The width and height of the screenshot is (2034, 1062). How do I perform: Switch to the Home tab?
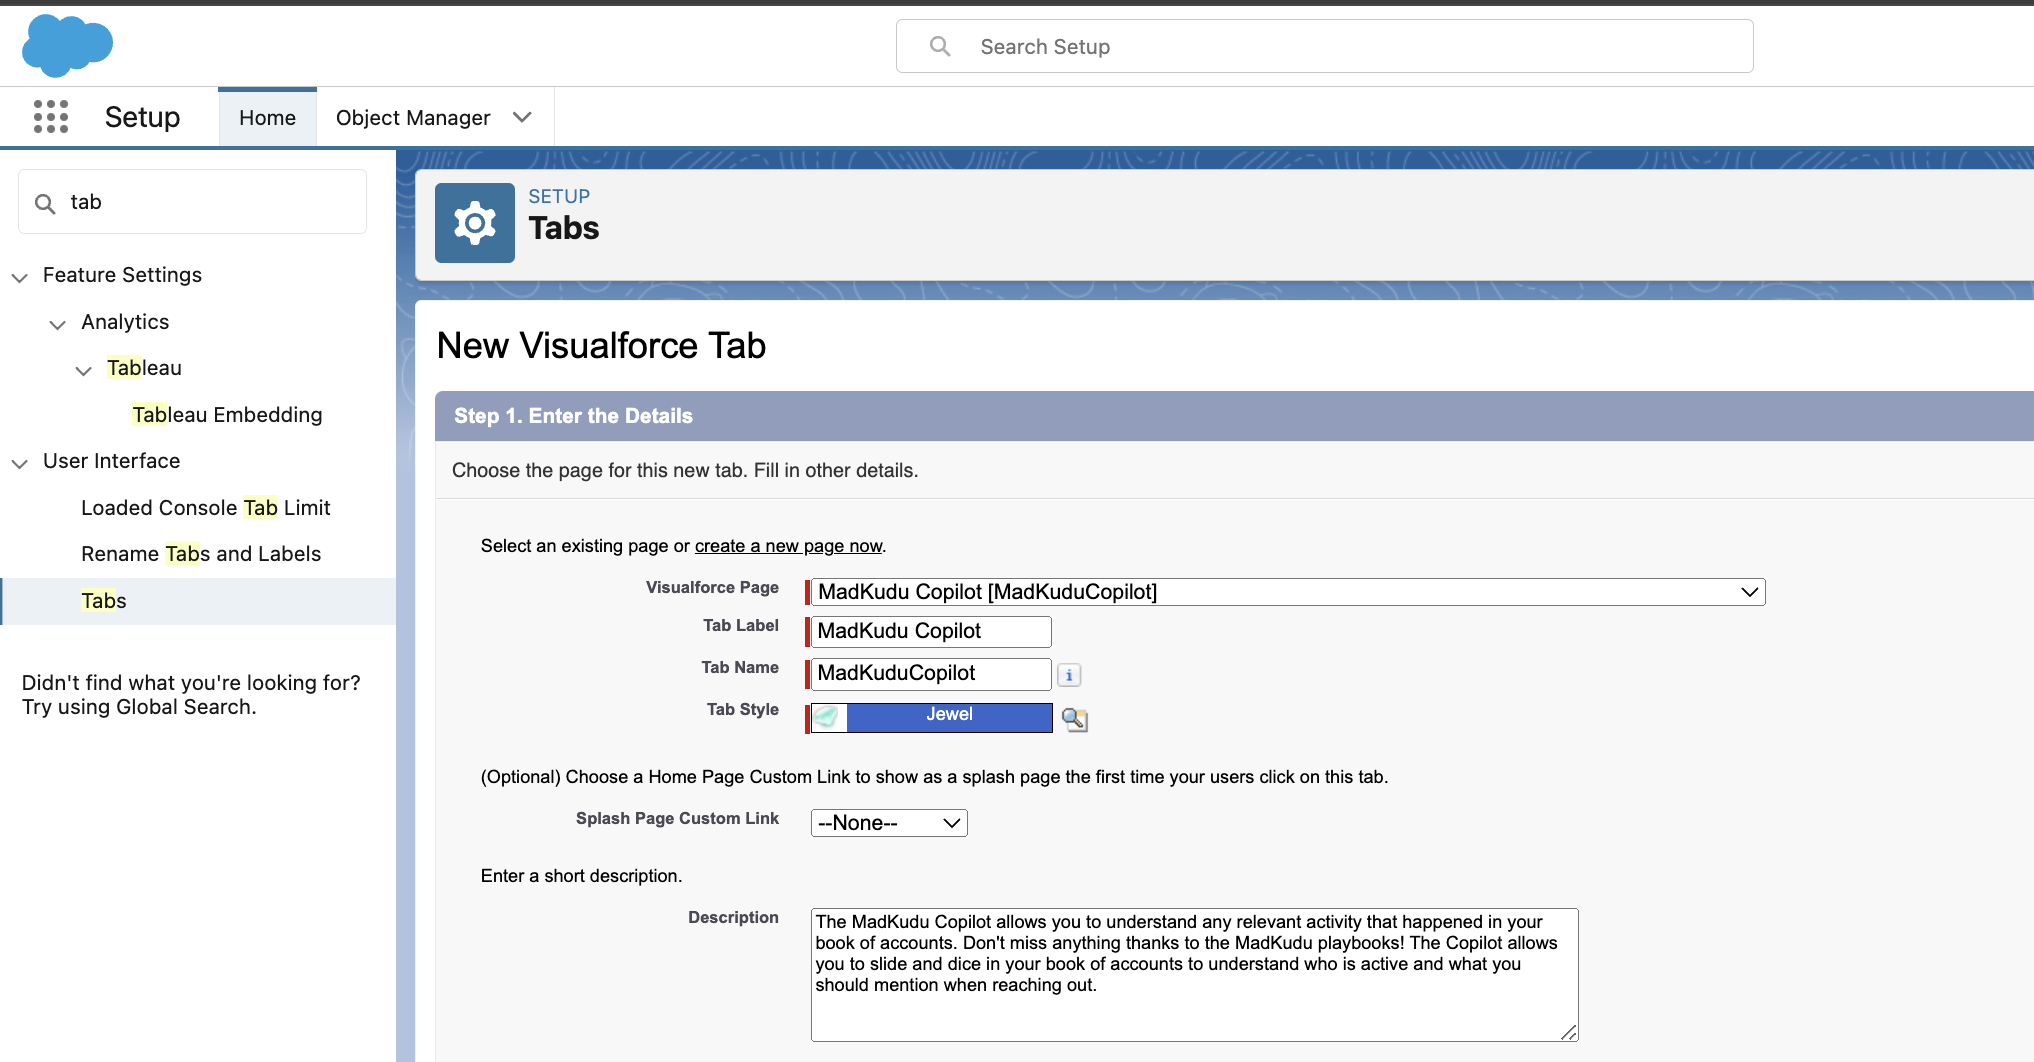pyautogui.click(x=267, y=118)
